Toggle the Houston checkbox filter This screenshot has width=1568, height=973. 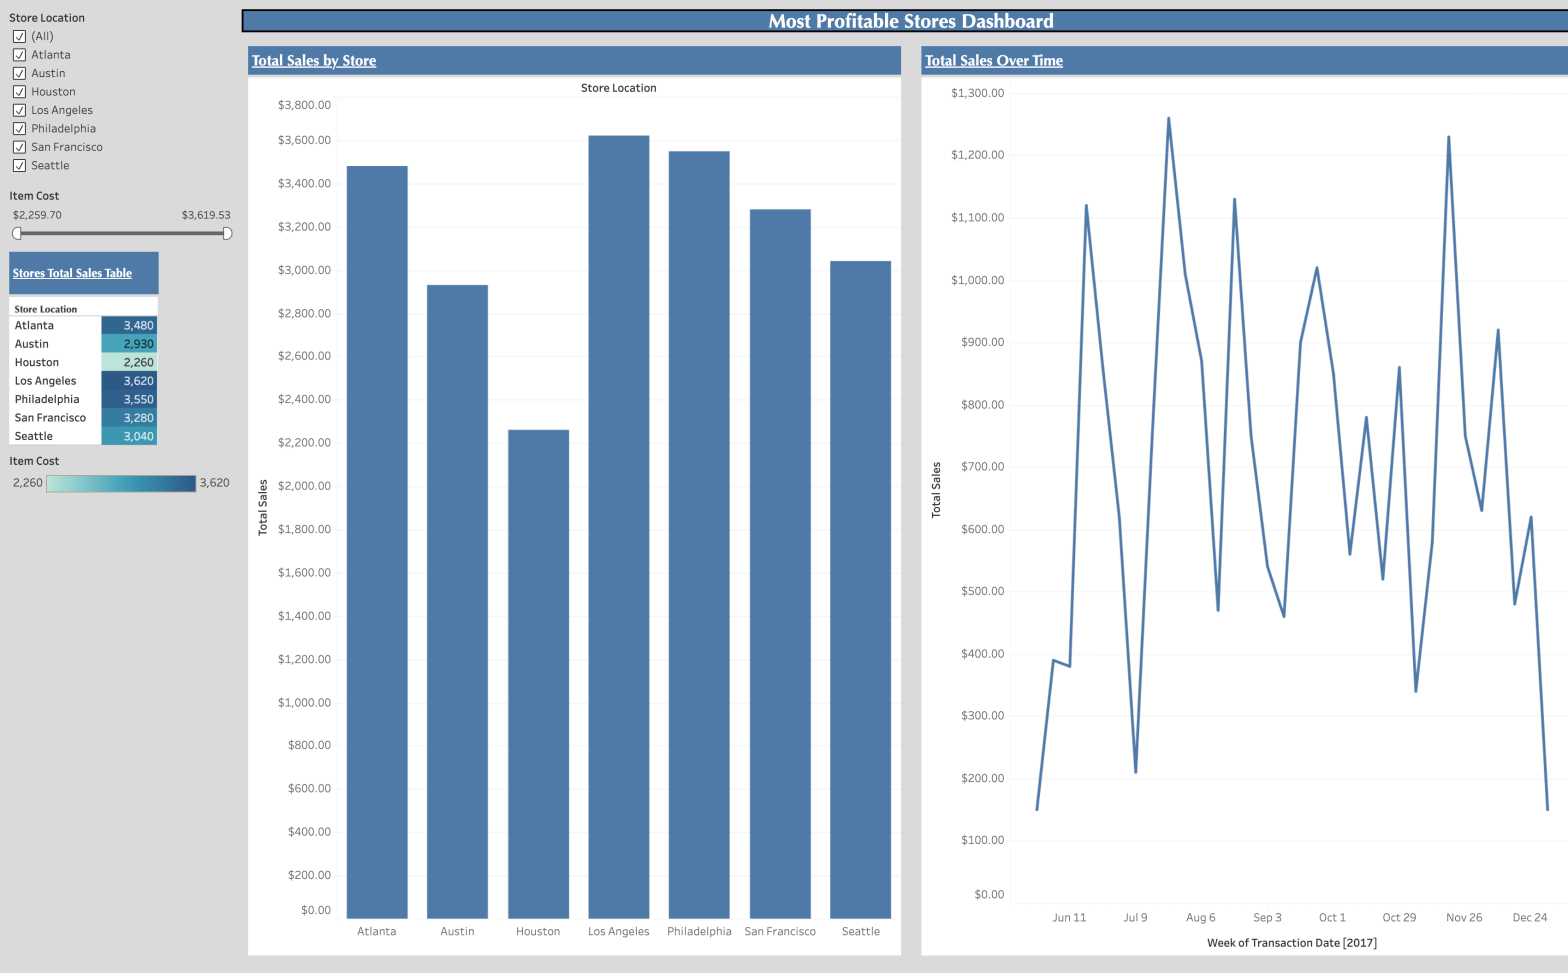pyautogui.click(x=19, y=92)
